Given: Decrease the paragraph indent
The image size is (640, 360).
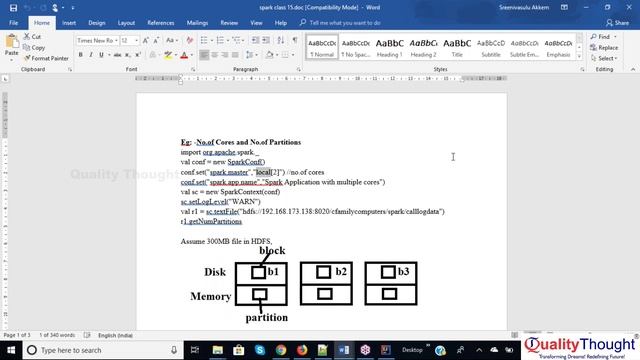Looking at the screenshot, I should click(x=255, y=40).
